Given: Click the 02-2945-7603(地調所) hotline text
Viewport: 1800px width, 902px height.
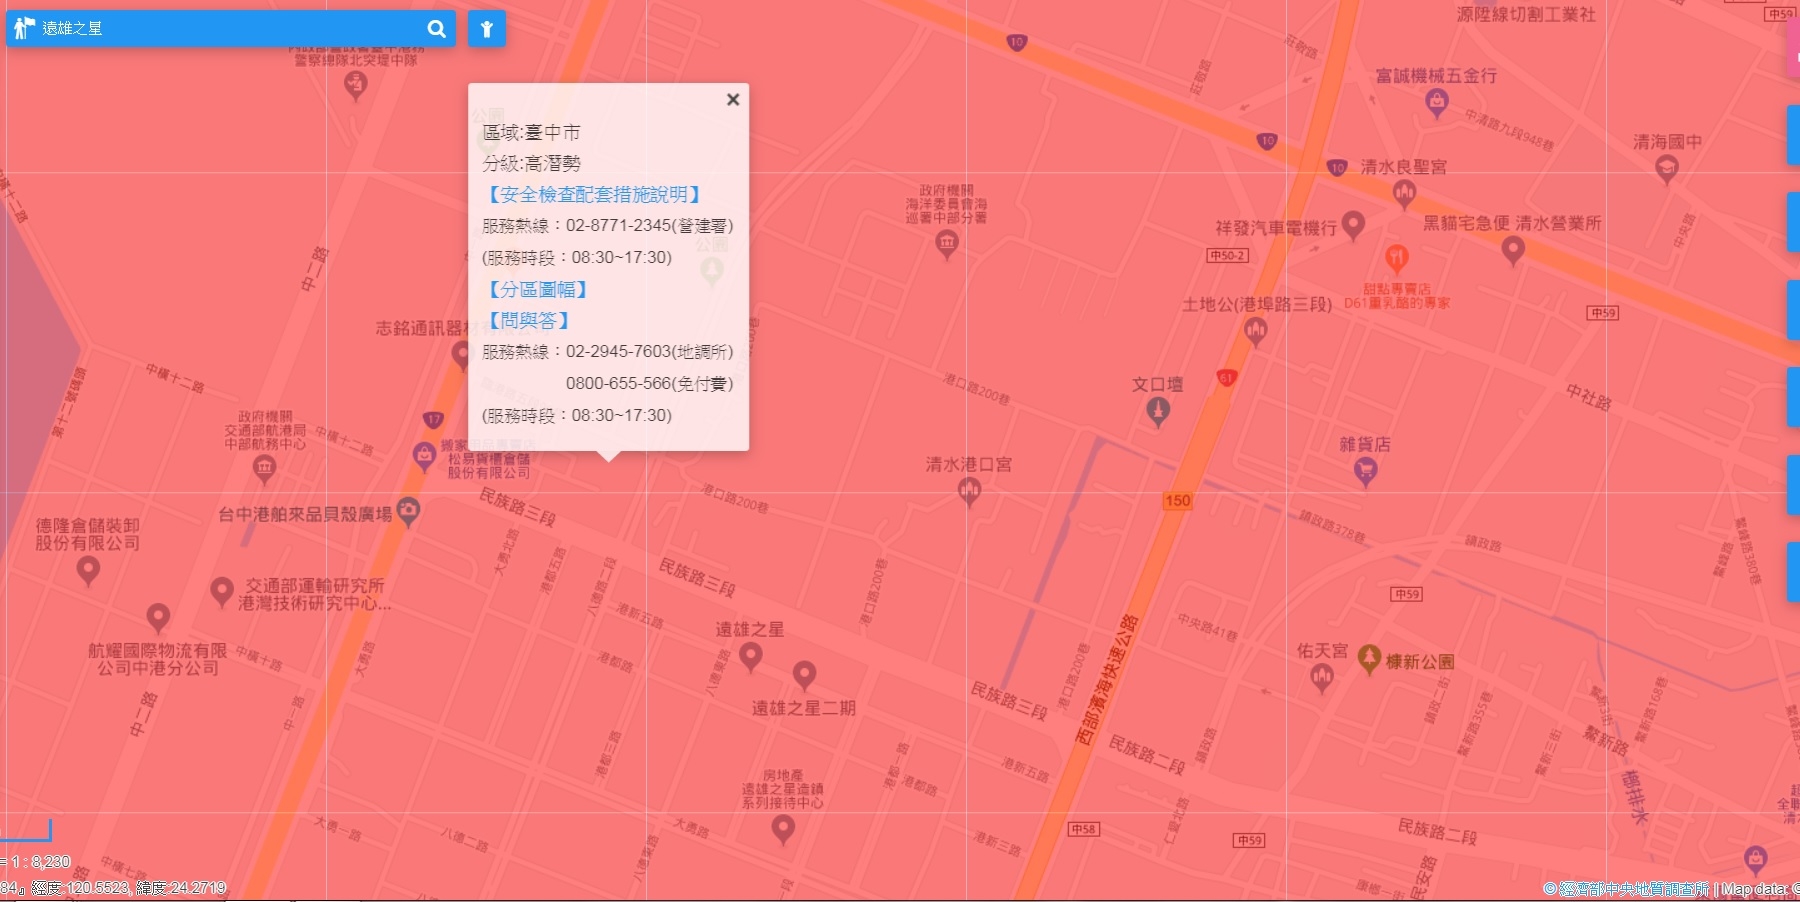Looking at the screenshot, I should pyautogui.click(x=650, y=352).
